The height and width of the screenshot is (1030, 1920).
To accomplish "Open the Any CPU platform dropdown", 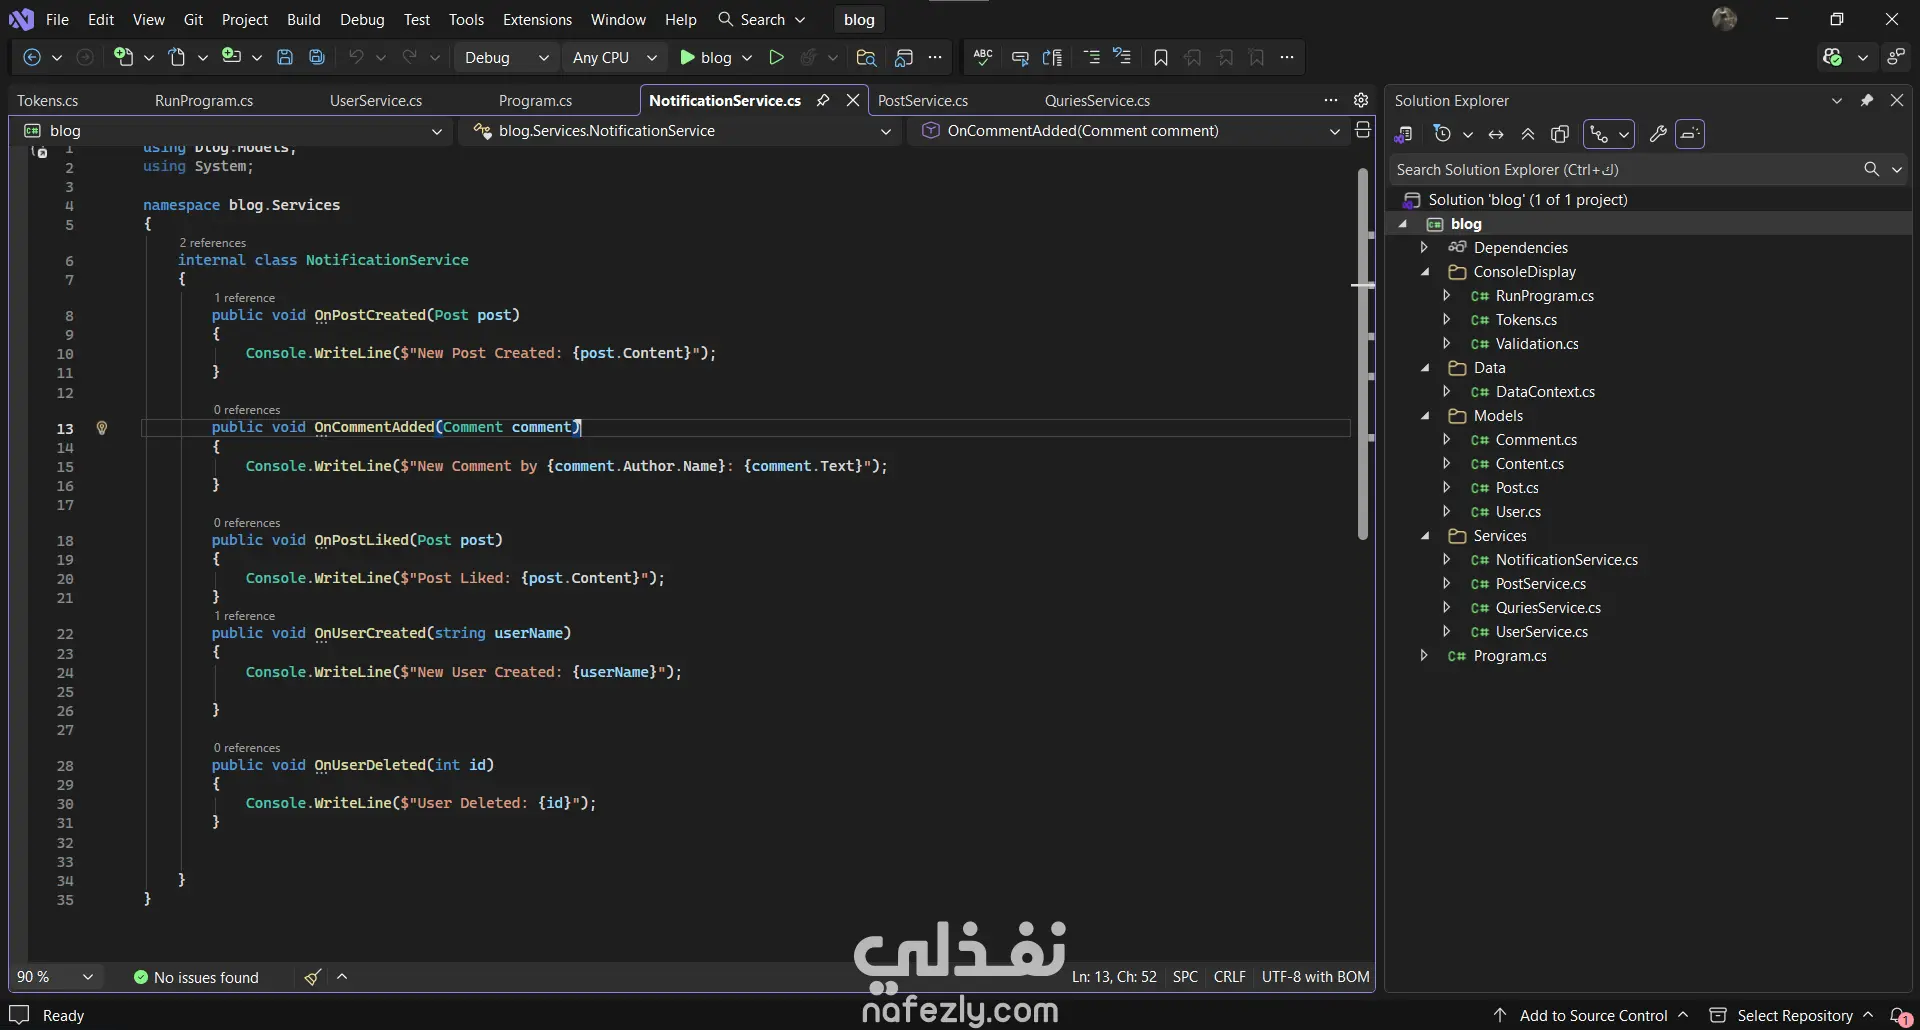I will pos(614,58).
